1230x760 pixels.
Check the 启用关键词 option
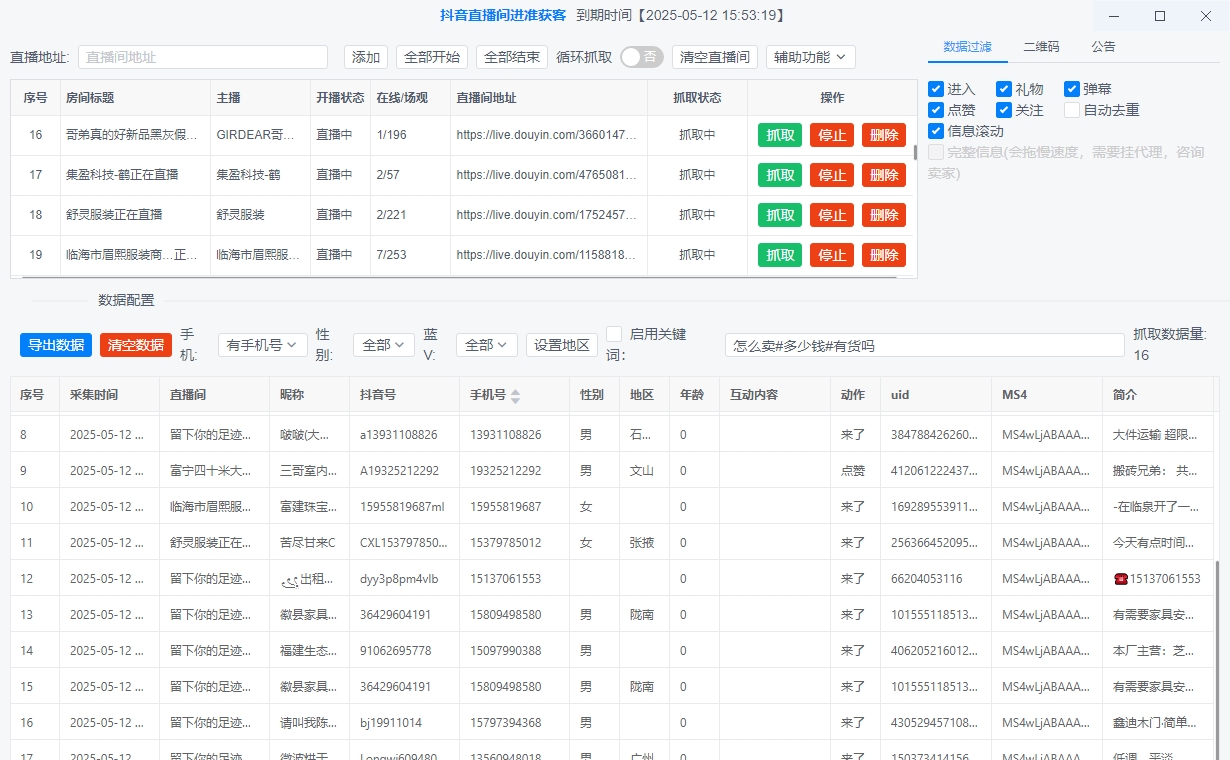tap(615, 334)
